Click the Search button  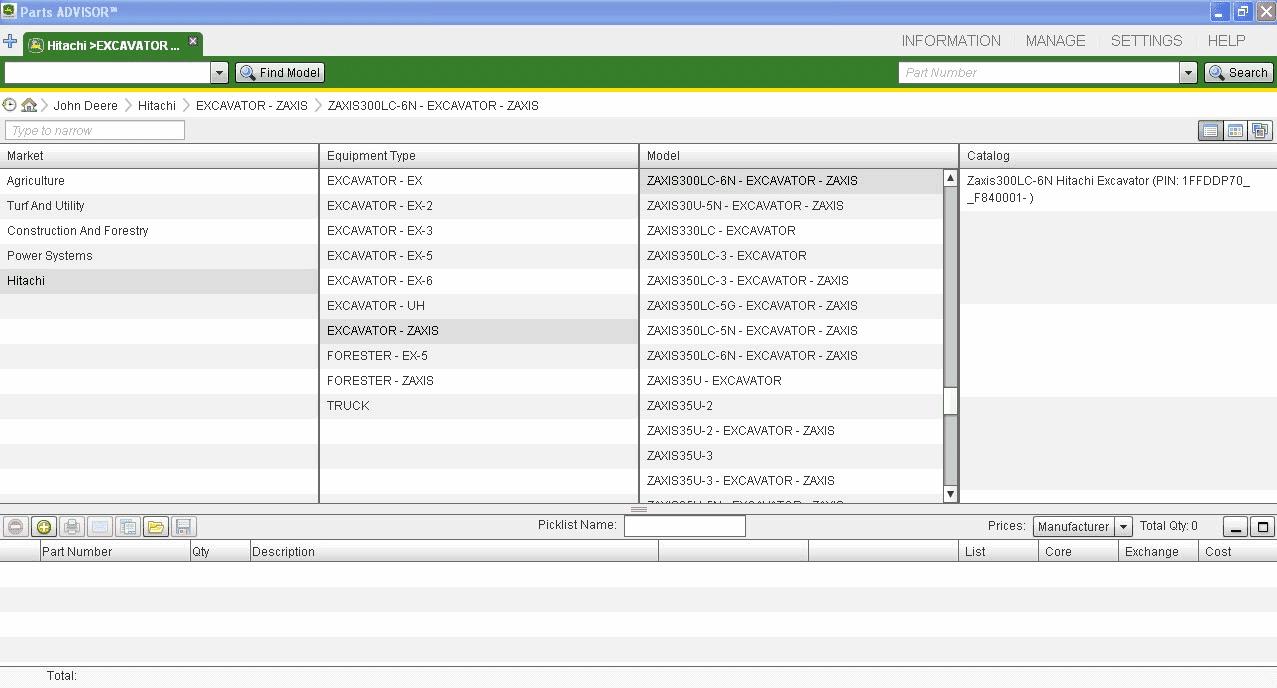pyautogui.click(x=1239, y=72)
